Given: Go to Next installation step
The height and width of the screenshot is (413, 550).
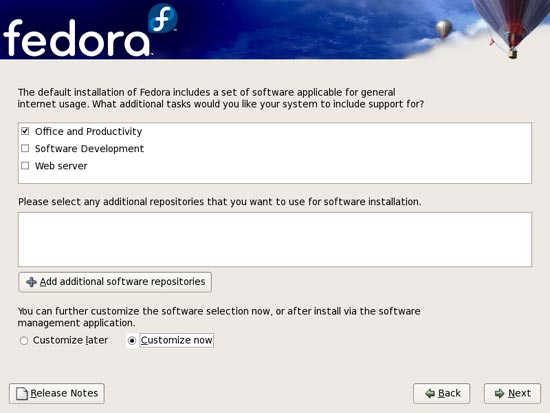Looking at the screenshot, I should pyautogui.click(x=512, y=393).
